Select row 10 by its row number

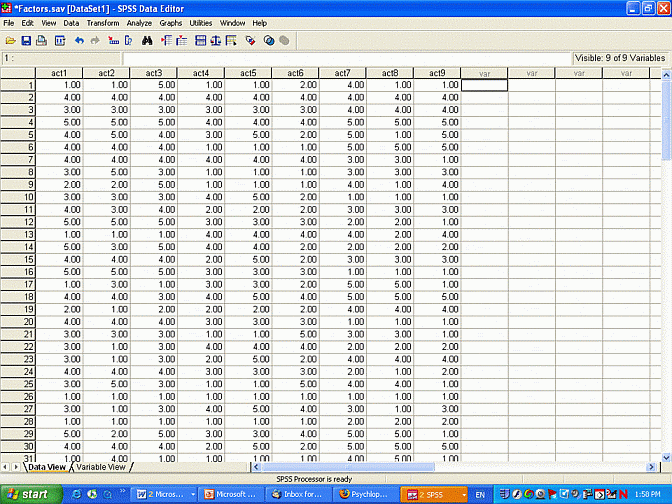tap(17, 197)
